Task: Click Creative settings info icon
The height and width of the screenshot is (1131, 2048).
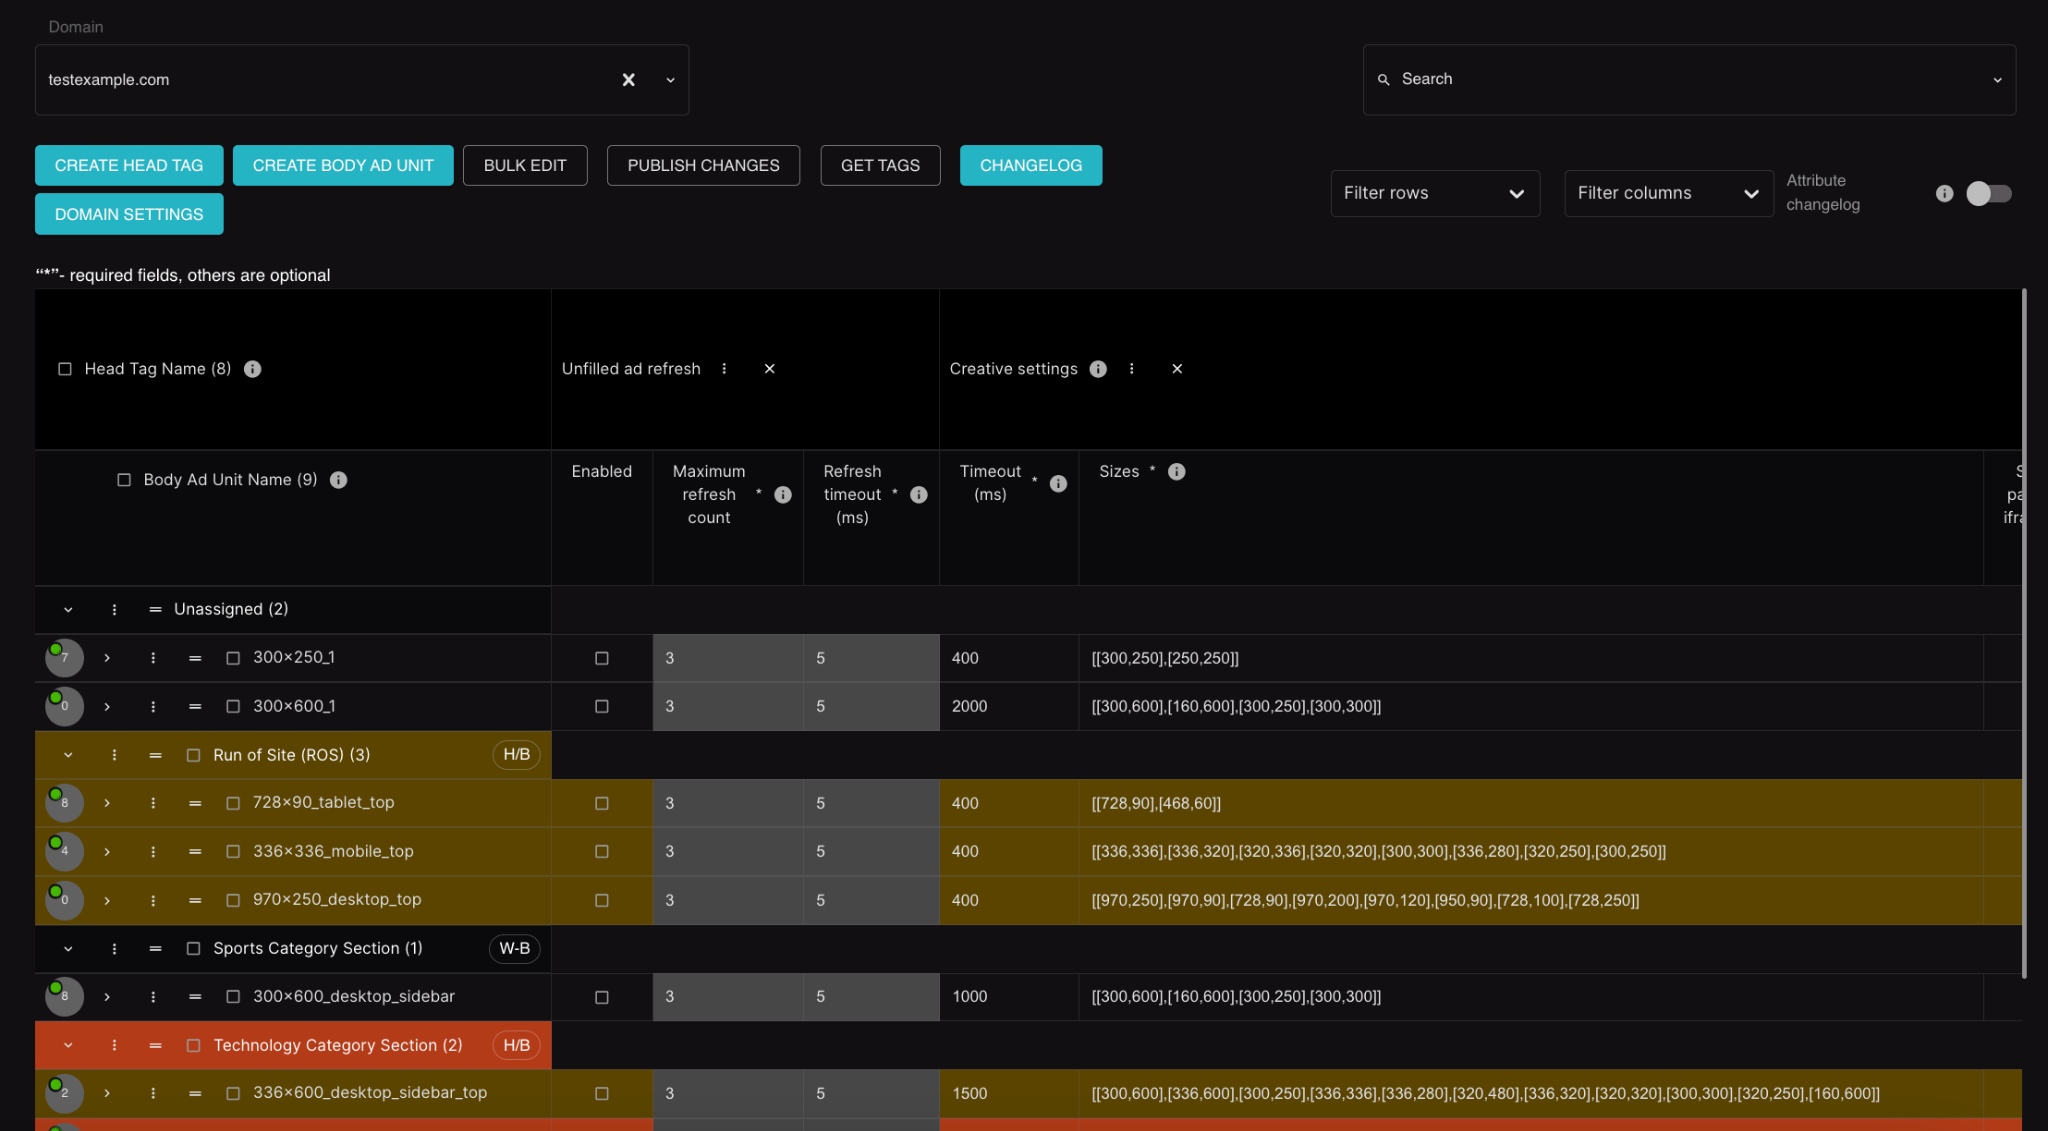Action: tap(1098, 369)
